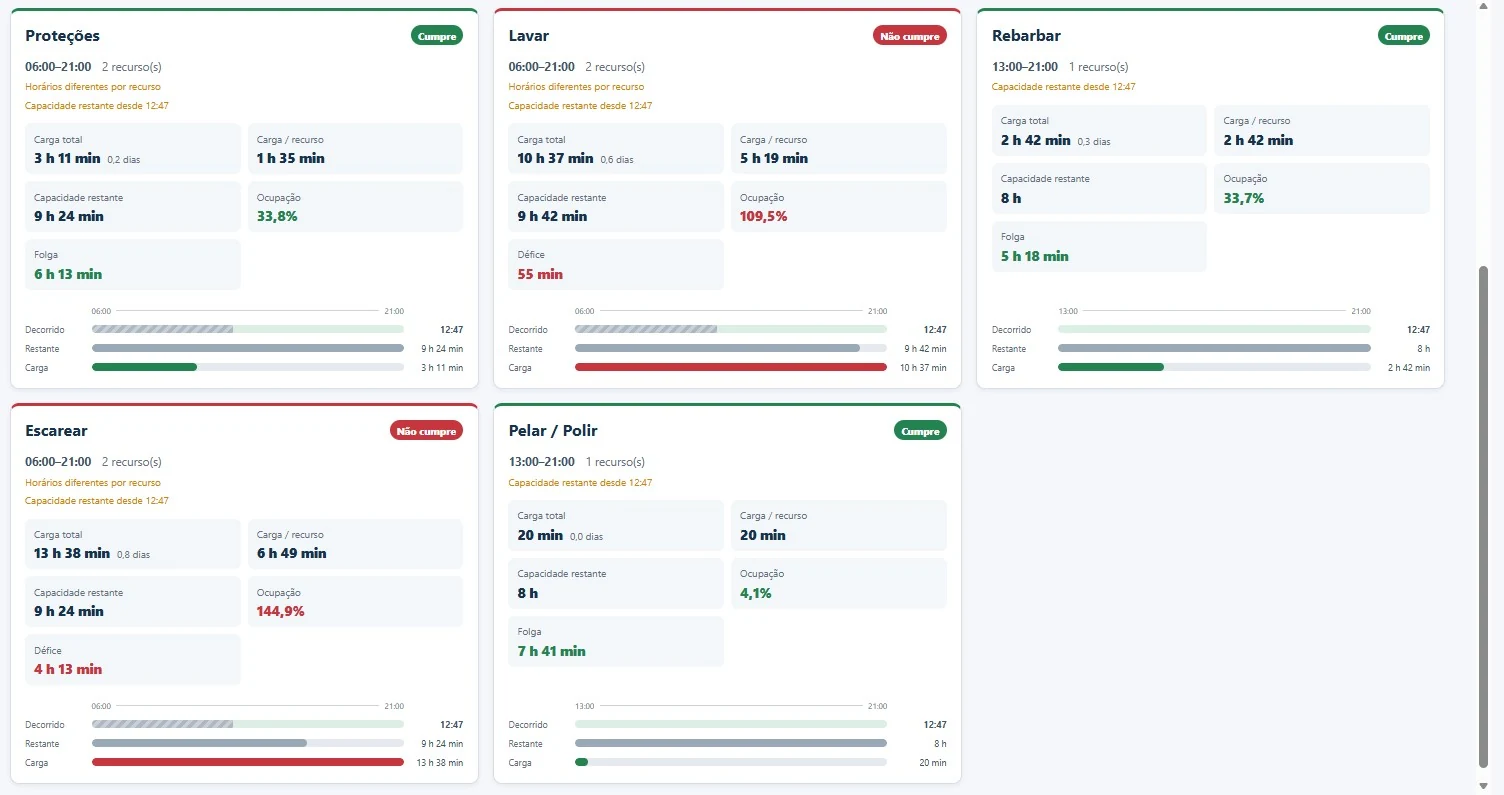The width and height of the screenshot is (1504, 795).
Task: Click the Folga 5 h 18 min value
Action: (x=1035, y=256)
